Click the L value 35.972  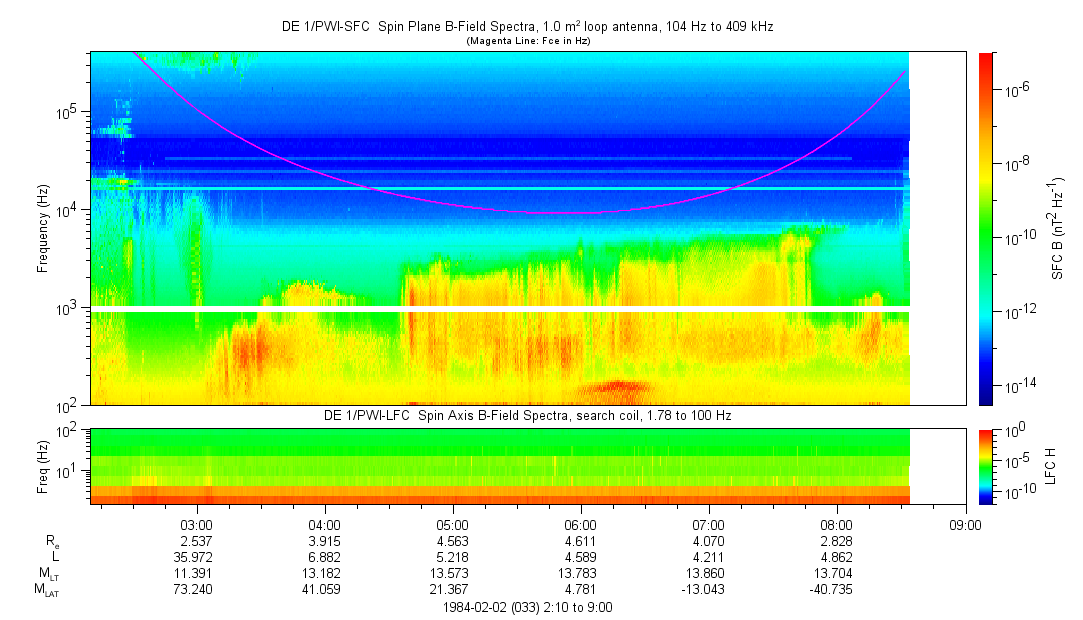point(196,556)
